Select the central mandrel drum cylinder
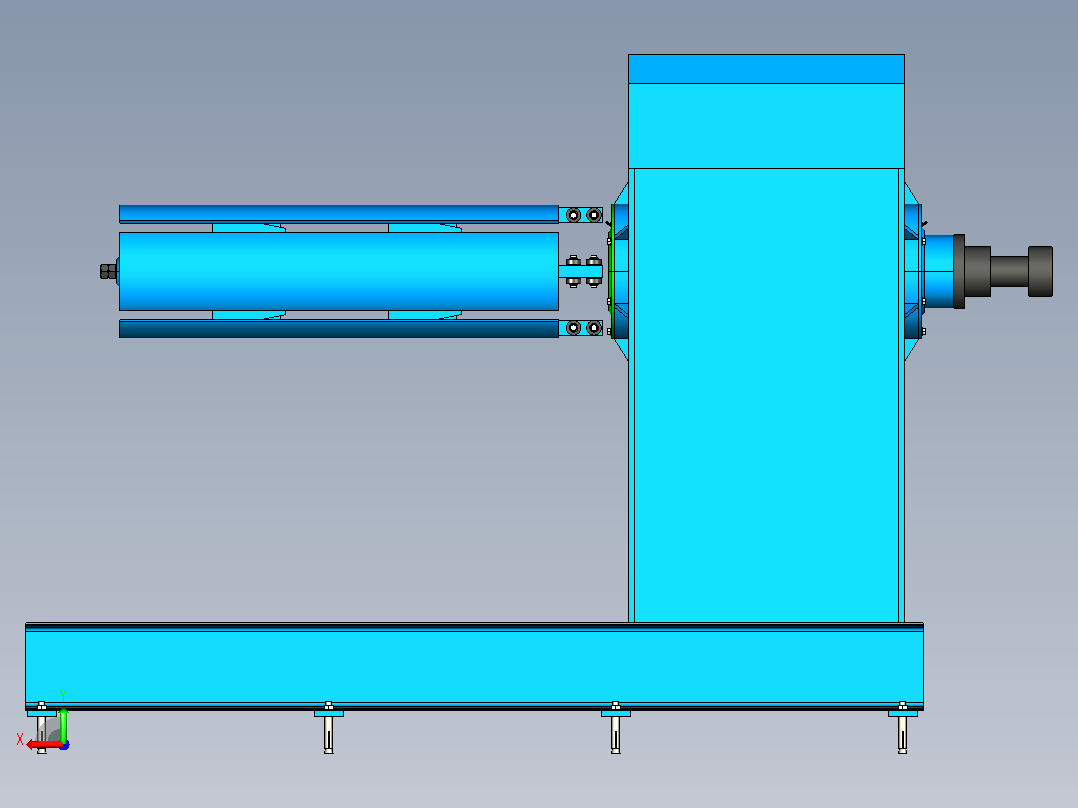This screenshot has height=808, width=1078. point(339,272)
